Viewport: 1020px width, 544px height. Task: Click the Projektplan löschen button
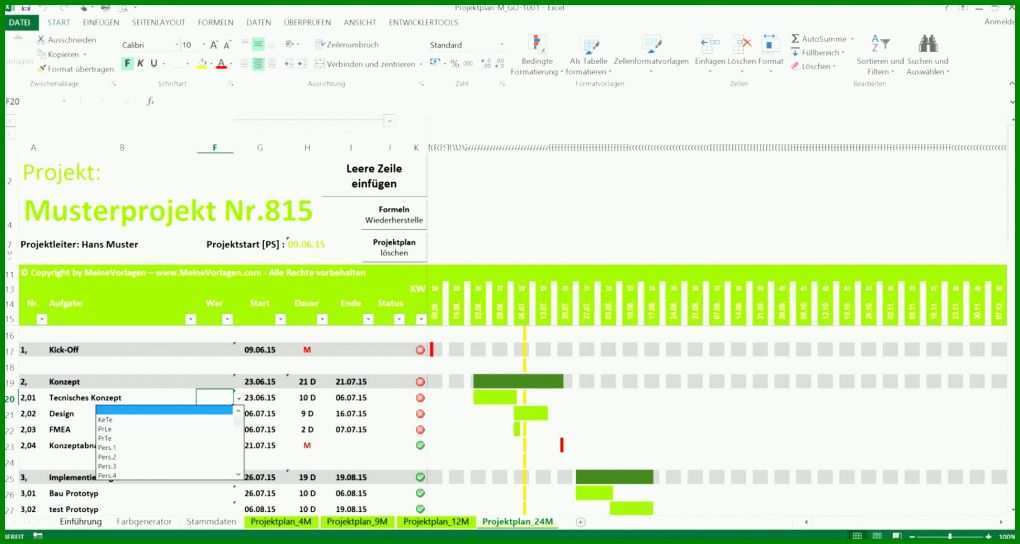pos(394,247)
